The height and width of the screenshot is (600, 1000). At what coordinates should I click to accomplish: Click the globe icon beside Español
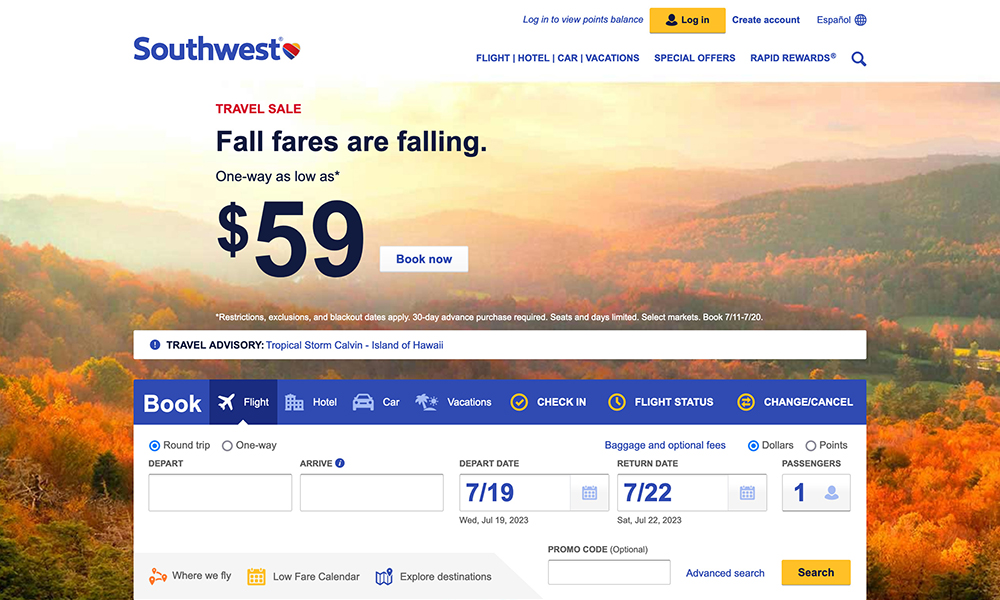[861, 20]
